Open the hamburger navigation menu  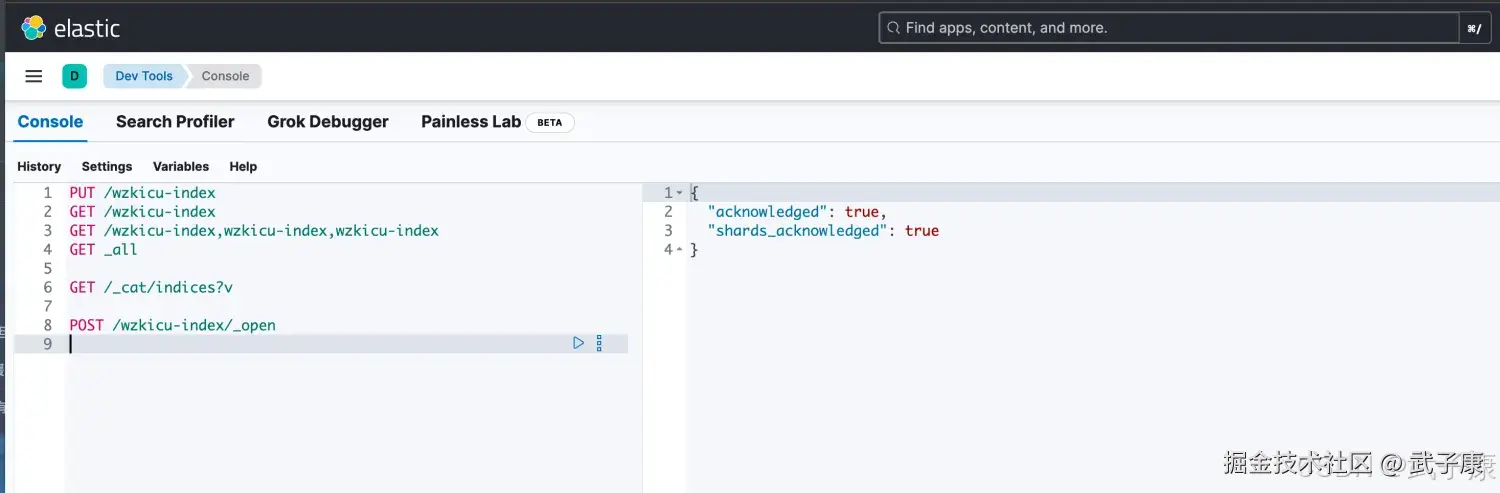point(34,76)
